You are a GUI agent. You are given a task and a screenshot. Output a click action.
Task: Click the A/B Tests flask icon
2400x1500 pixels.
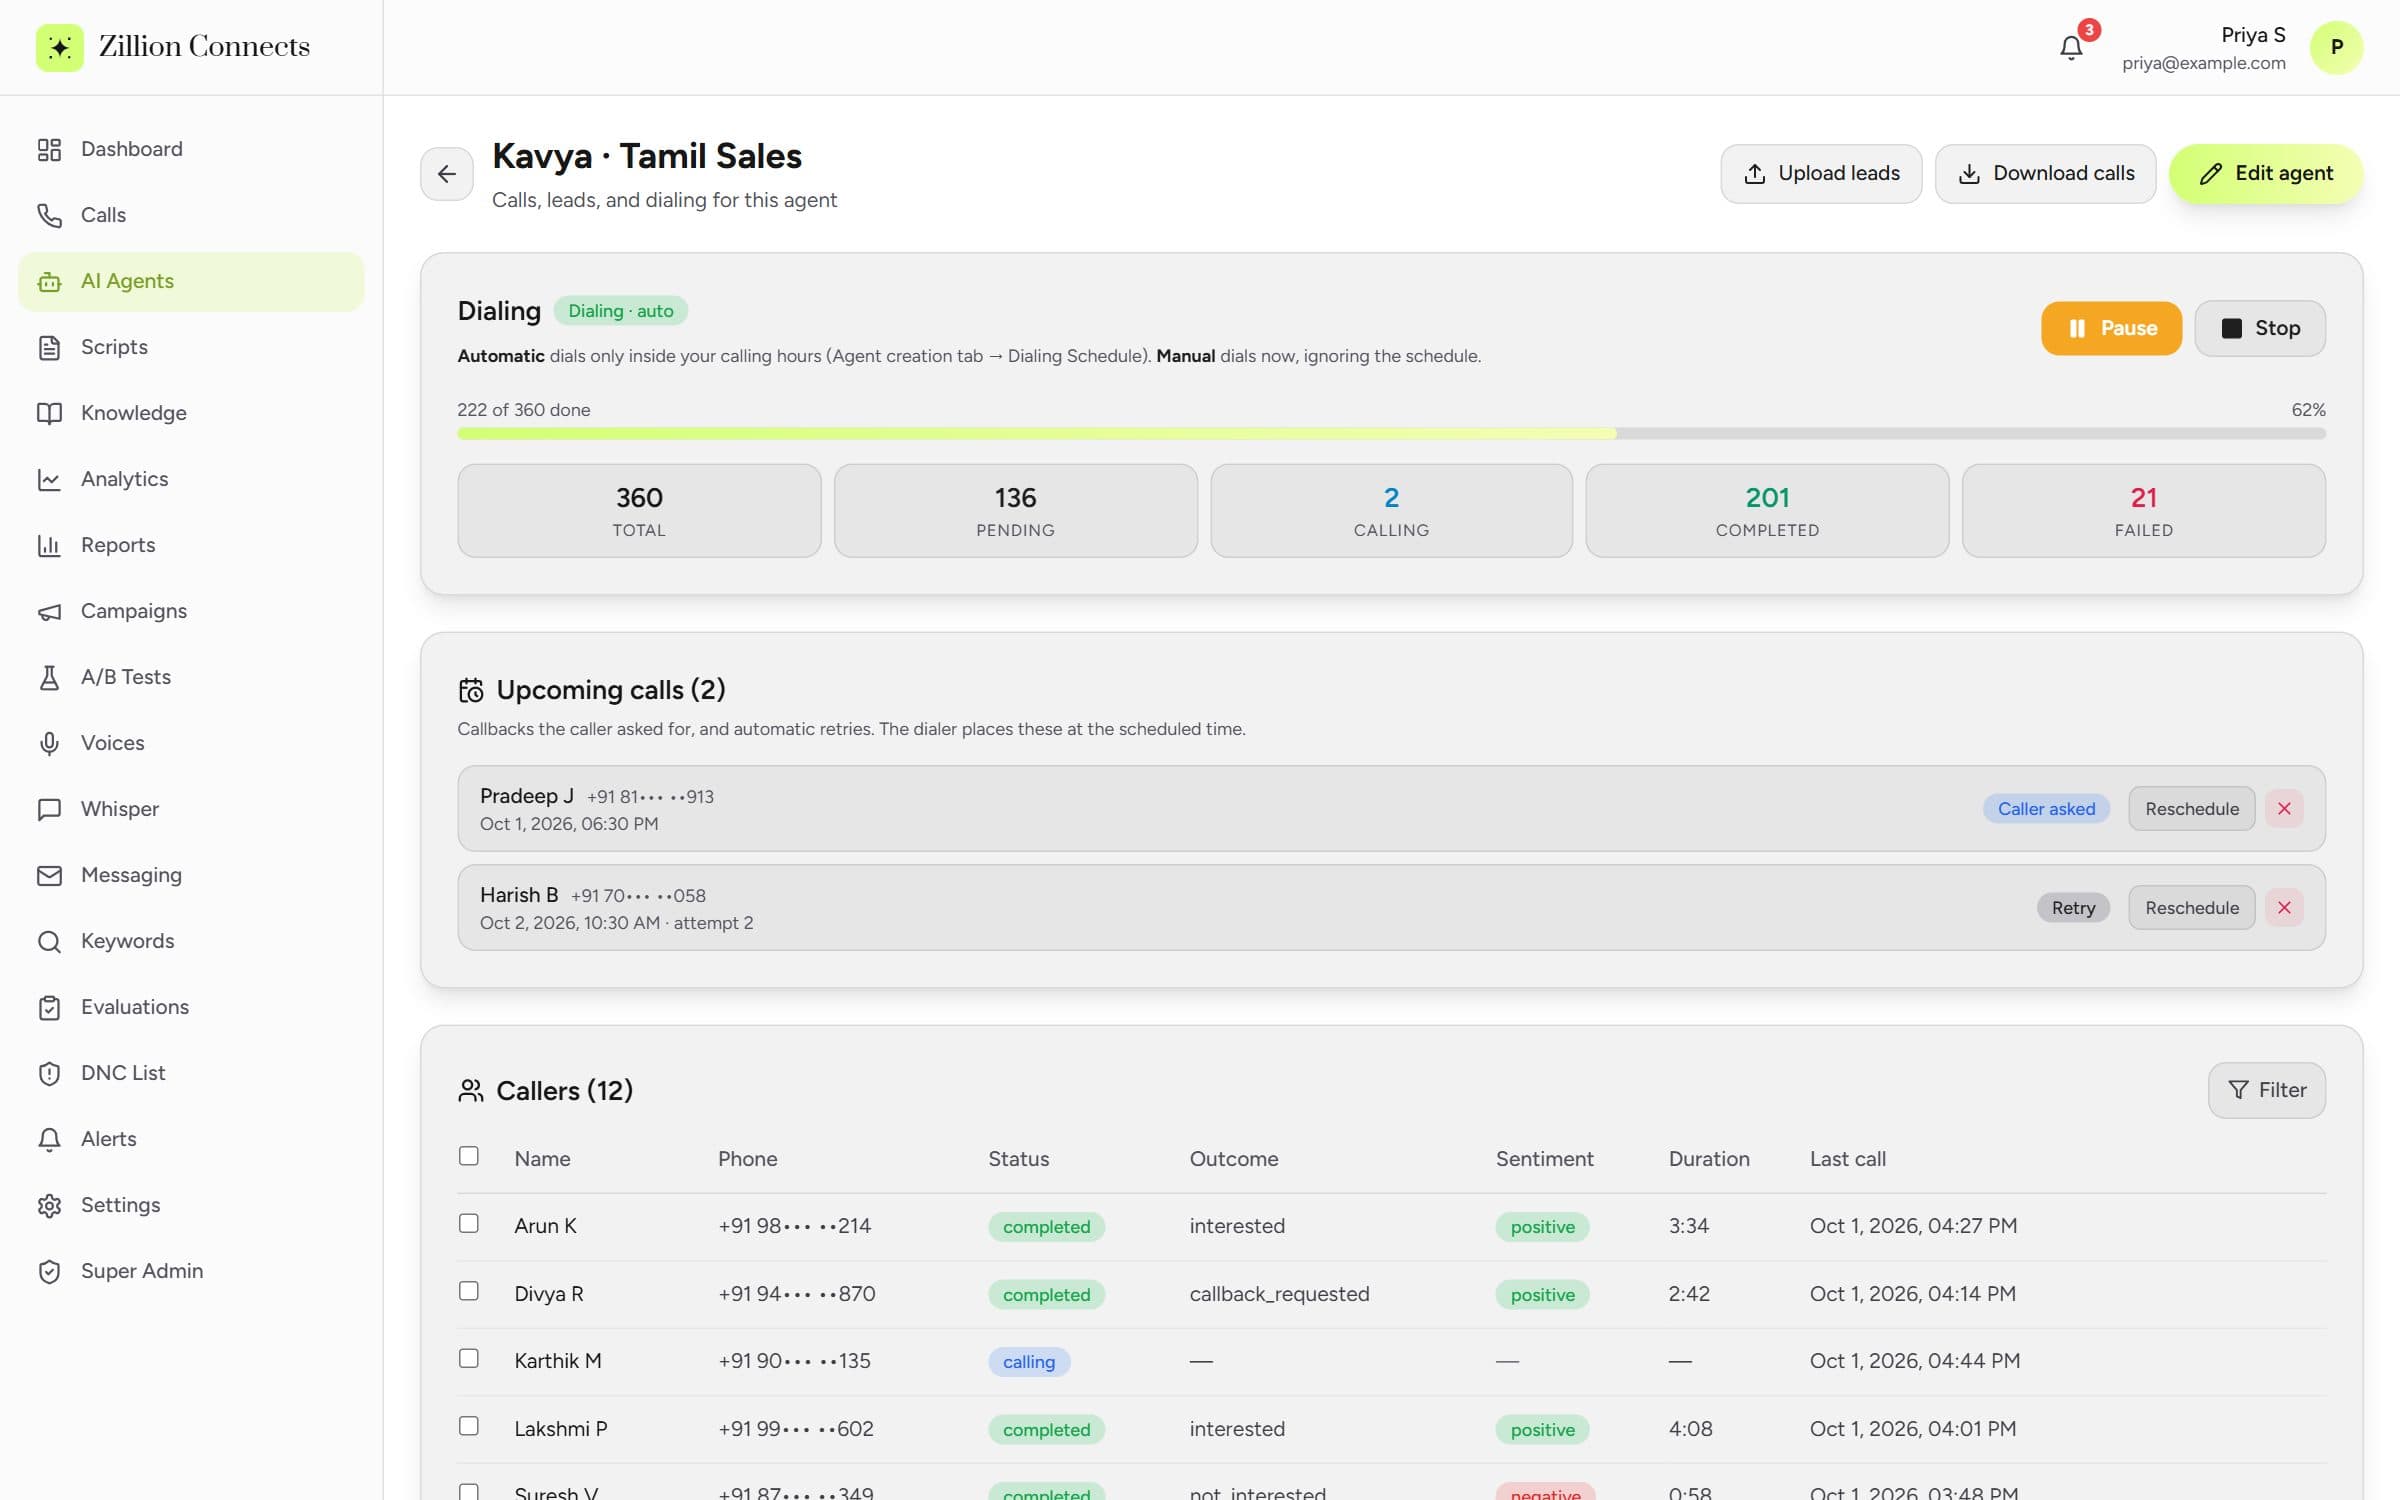[x=49, y=677]
